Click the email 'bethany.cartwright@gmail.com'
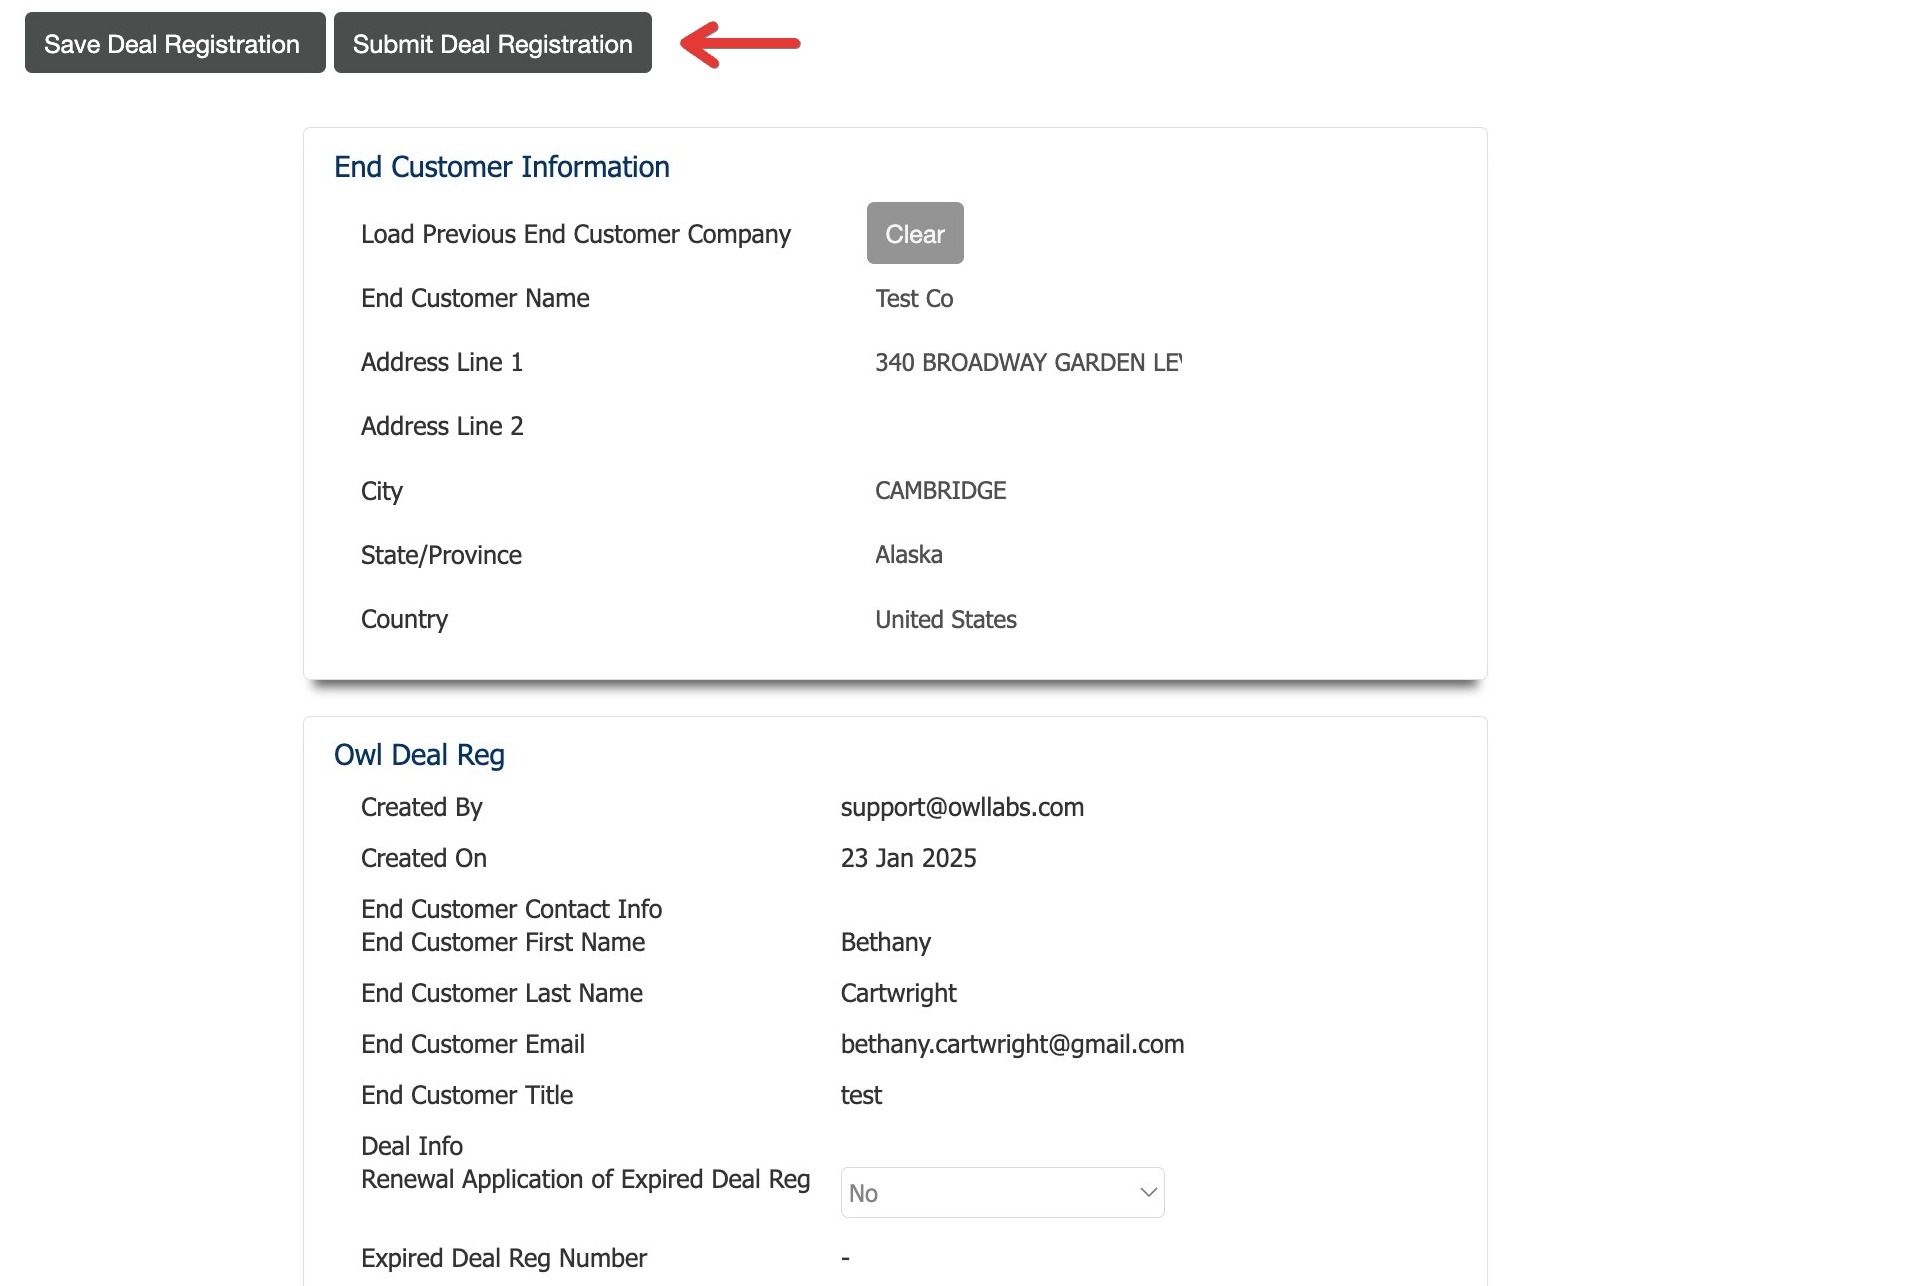The height and width of the screenshot is (1286, 1916). tap(1012, 1044)
